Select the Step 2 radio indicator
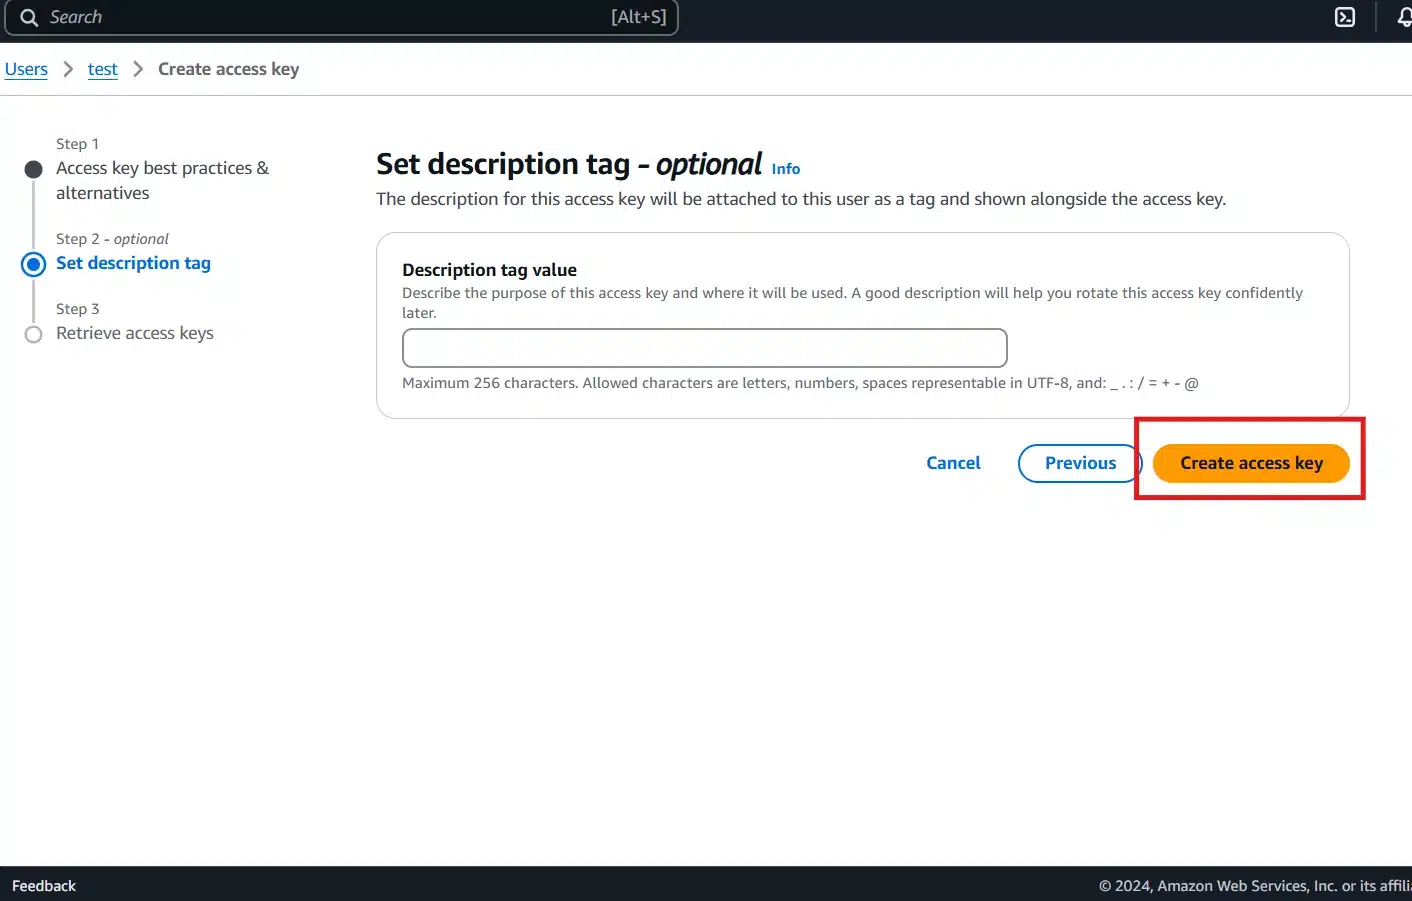 pos(33,263)
